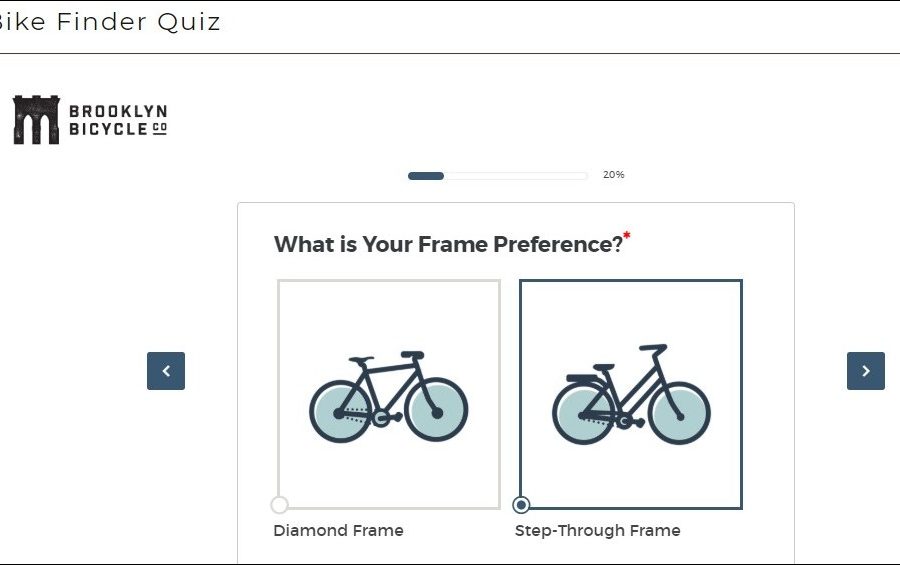Click the handlebars of the diamond frame bike
The height and width of the screenshot is (565, 900).
[411, 354]
